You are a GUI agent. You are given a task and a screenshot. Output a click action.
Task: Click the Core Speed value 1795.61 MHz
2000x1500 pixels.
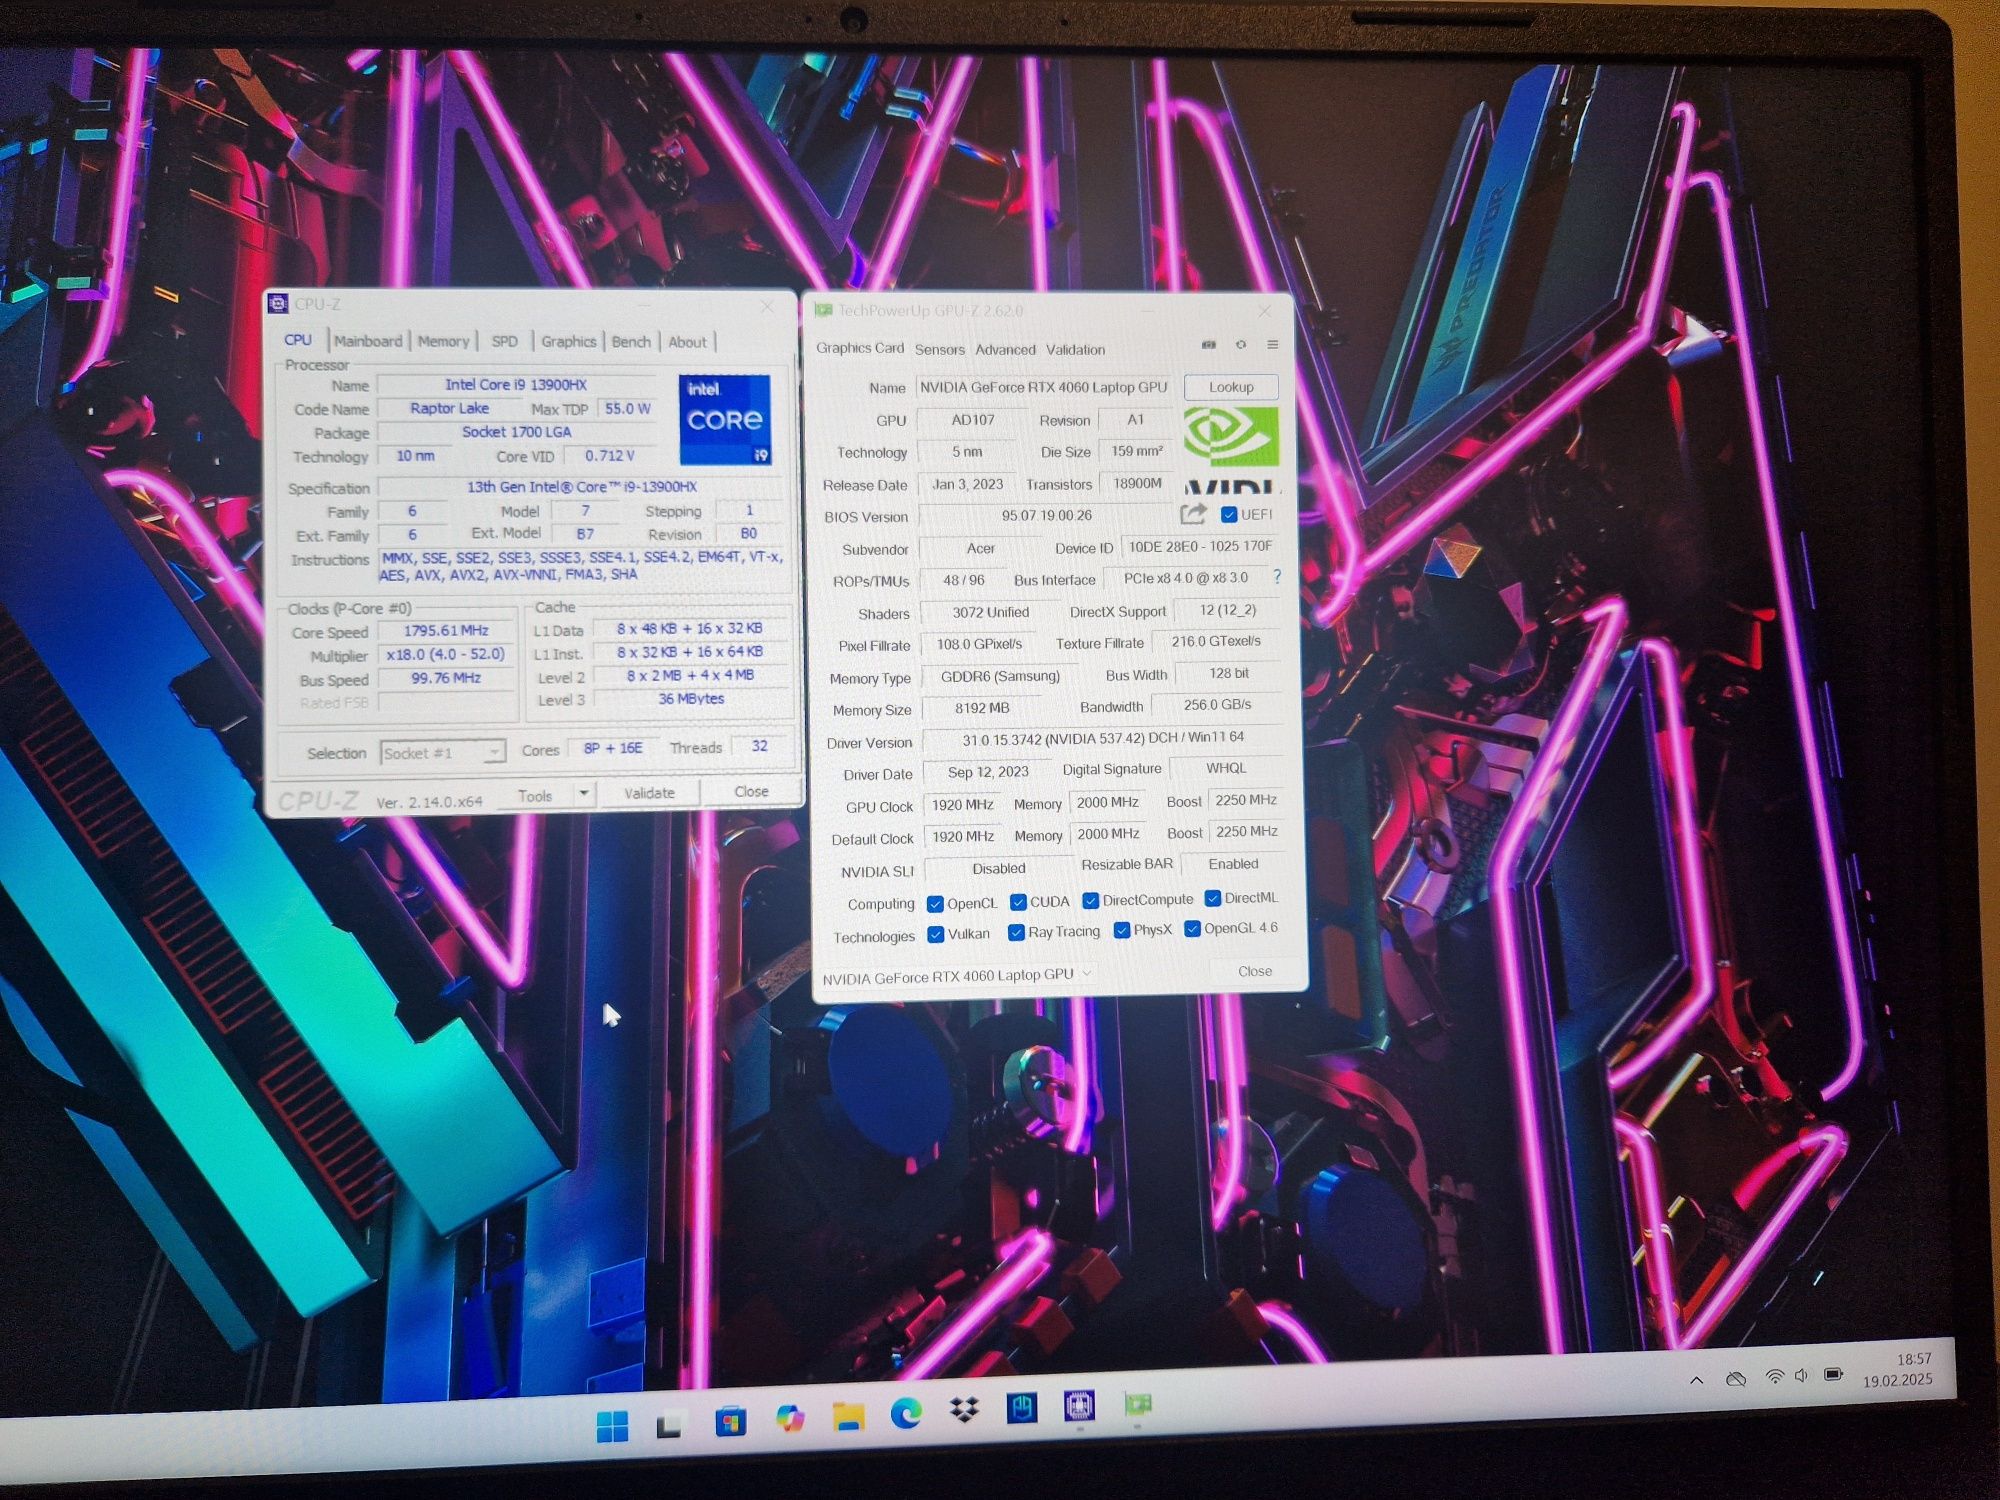click(446, 630)
